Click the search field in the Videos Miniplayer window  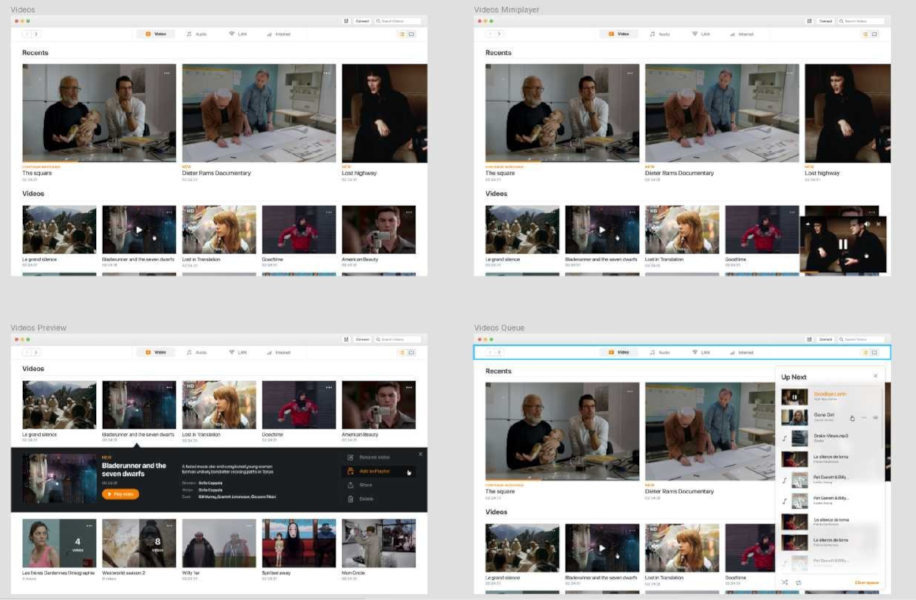[x=861, y=21]
